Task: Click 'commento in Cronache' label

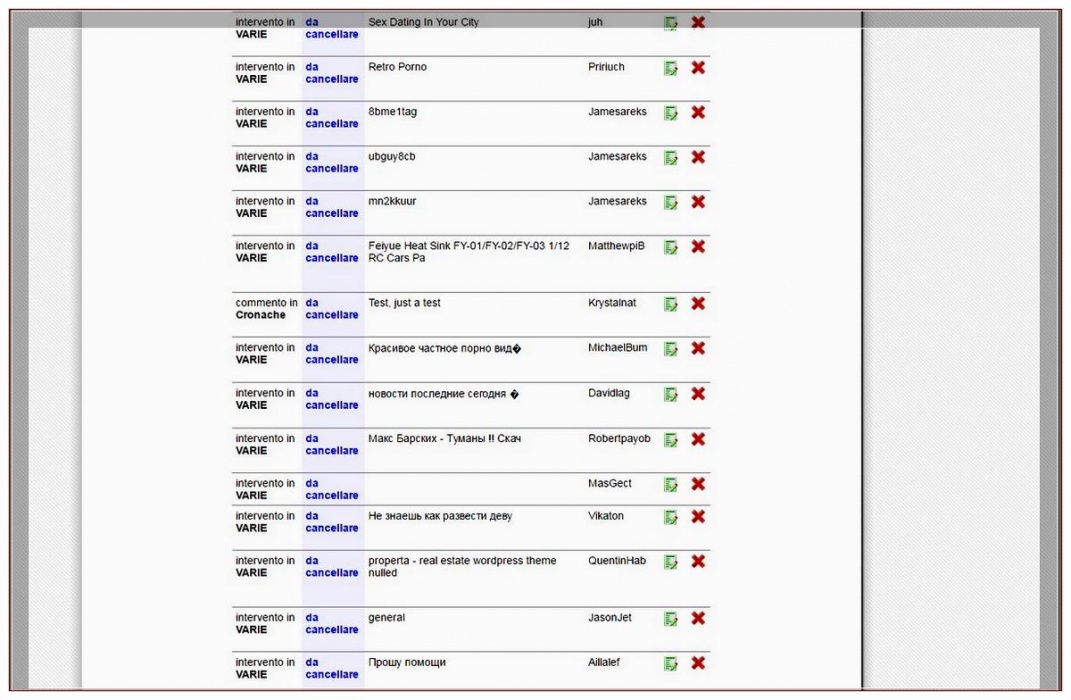Action: point(266,309)
